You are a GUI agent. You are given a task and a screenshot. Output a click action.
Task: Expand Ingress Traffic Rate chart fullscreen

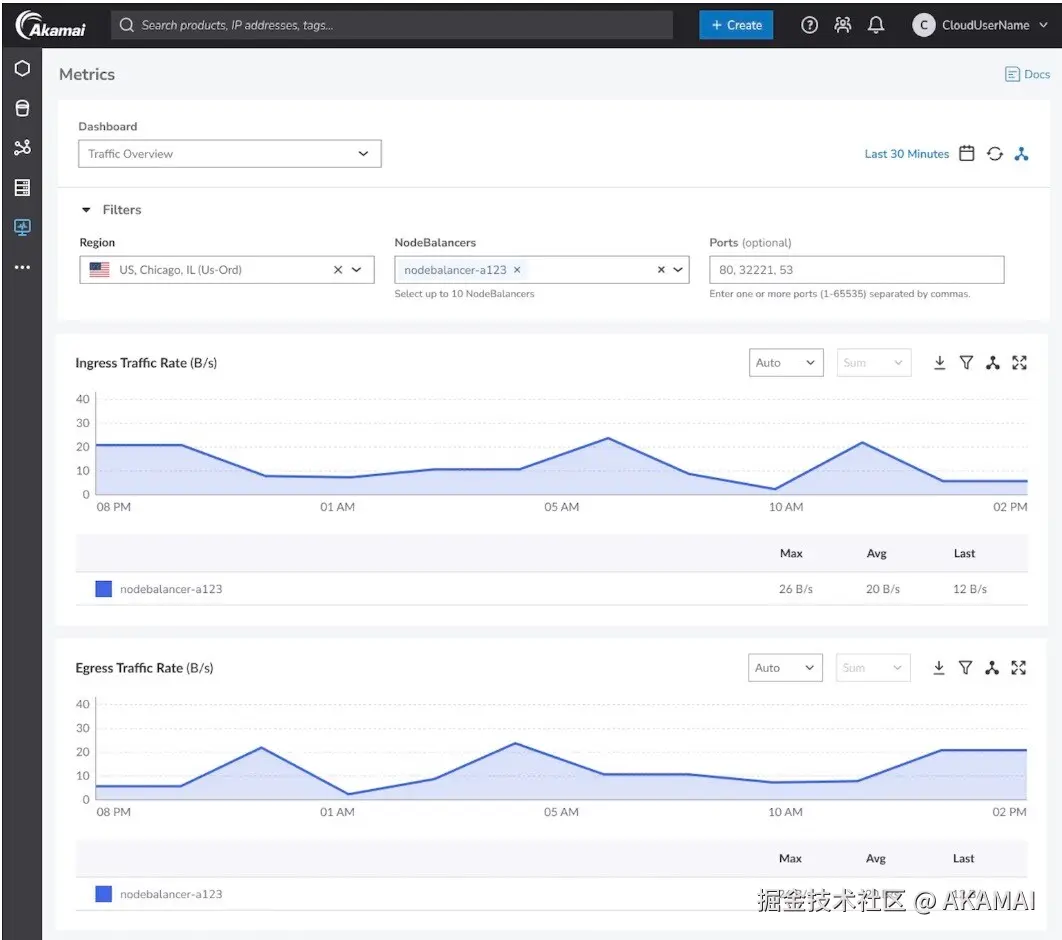point(1019,363)
